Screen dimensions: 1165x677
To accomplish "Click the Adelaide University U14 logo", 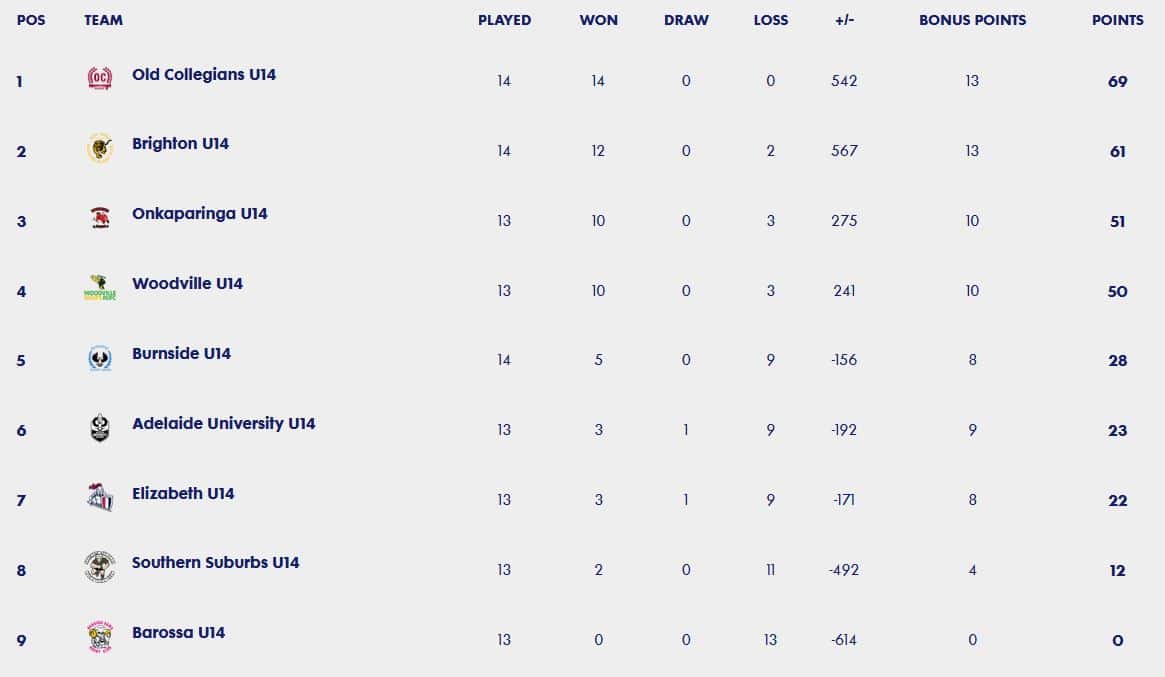I will coord(100,428).
